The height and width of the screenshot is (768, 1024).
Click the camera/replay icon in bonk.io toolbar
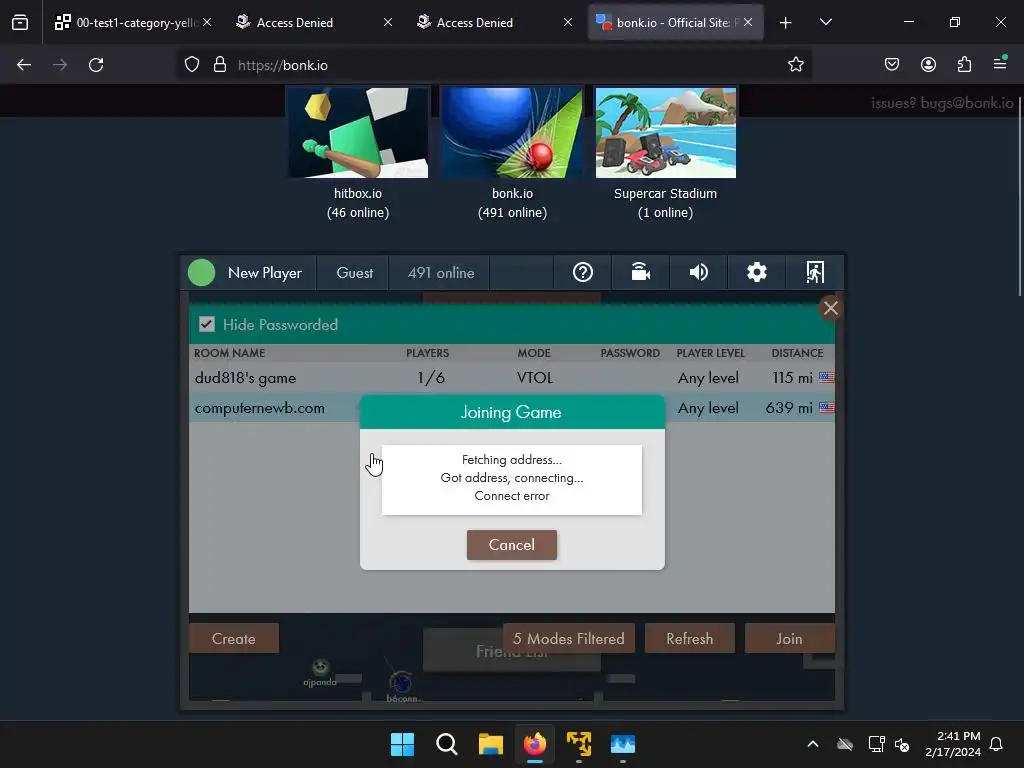click(x=641, y=272)
